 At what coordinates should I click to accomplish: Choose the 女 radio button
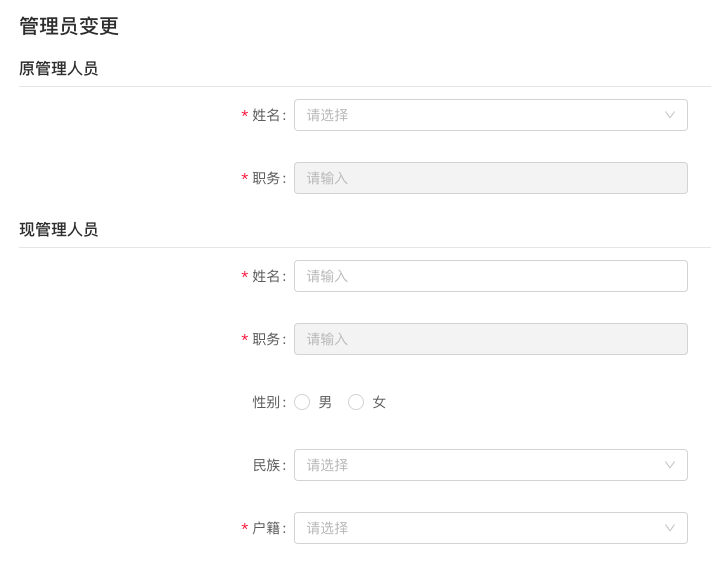pyautogui.click(x=356, y=402)
